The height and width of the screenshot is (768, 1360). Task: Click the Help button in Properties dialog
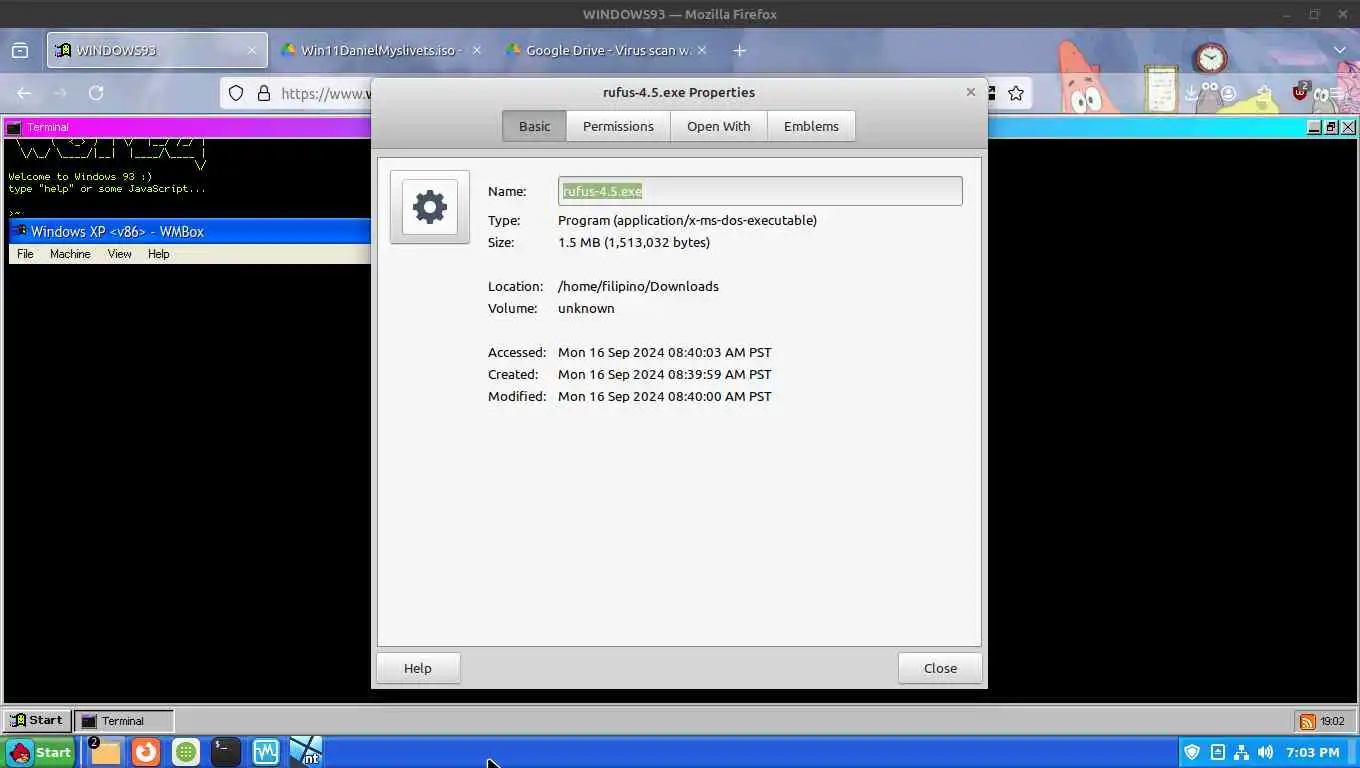click(418, 668)
